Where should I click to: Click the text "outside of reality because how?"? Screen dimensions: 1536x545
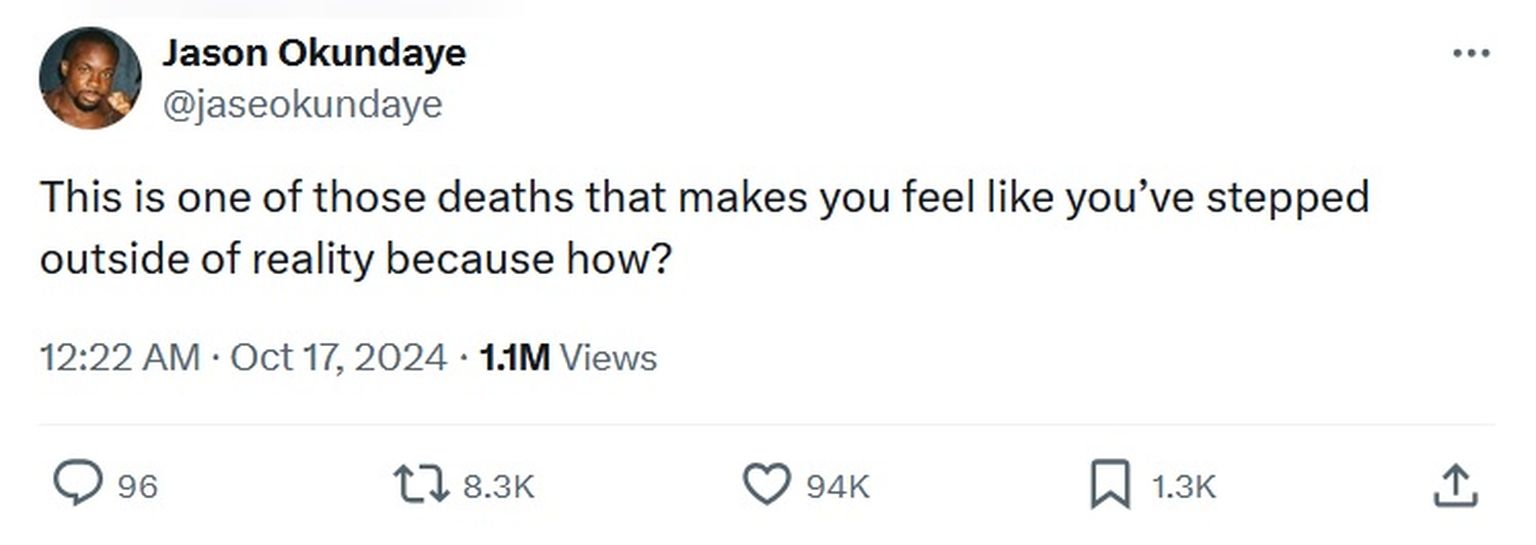click(355, 259)
